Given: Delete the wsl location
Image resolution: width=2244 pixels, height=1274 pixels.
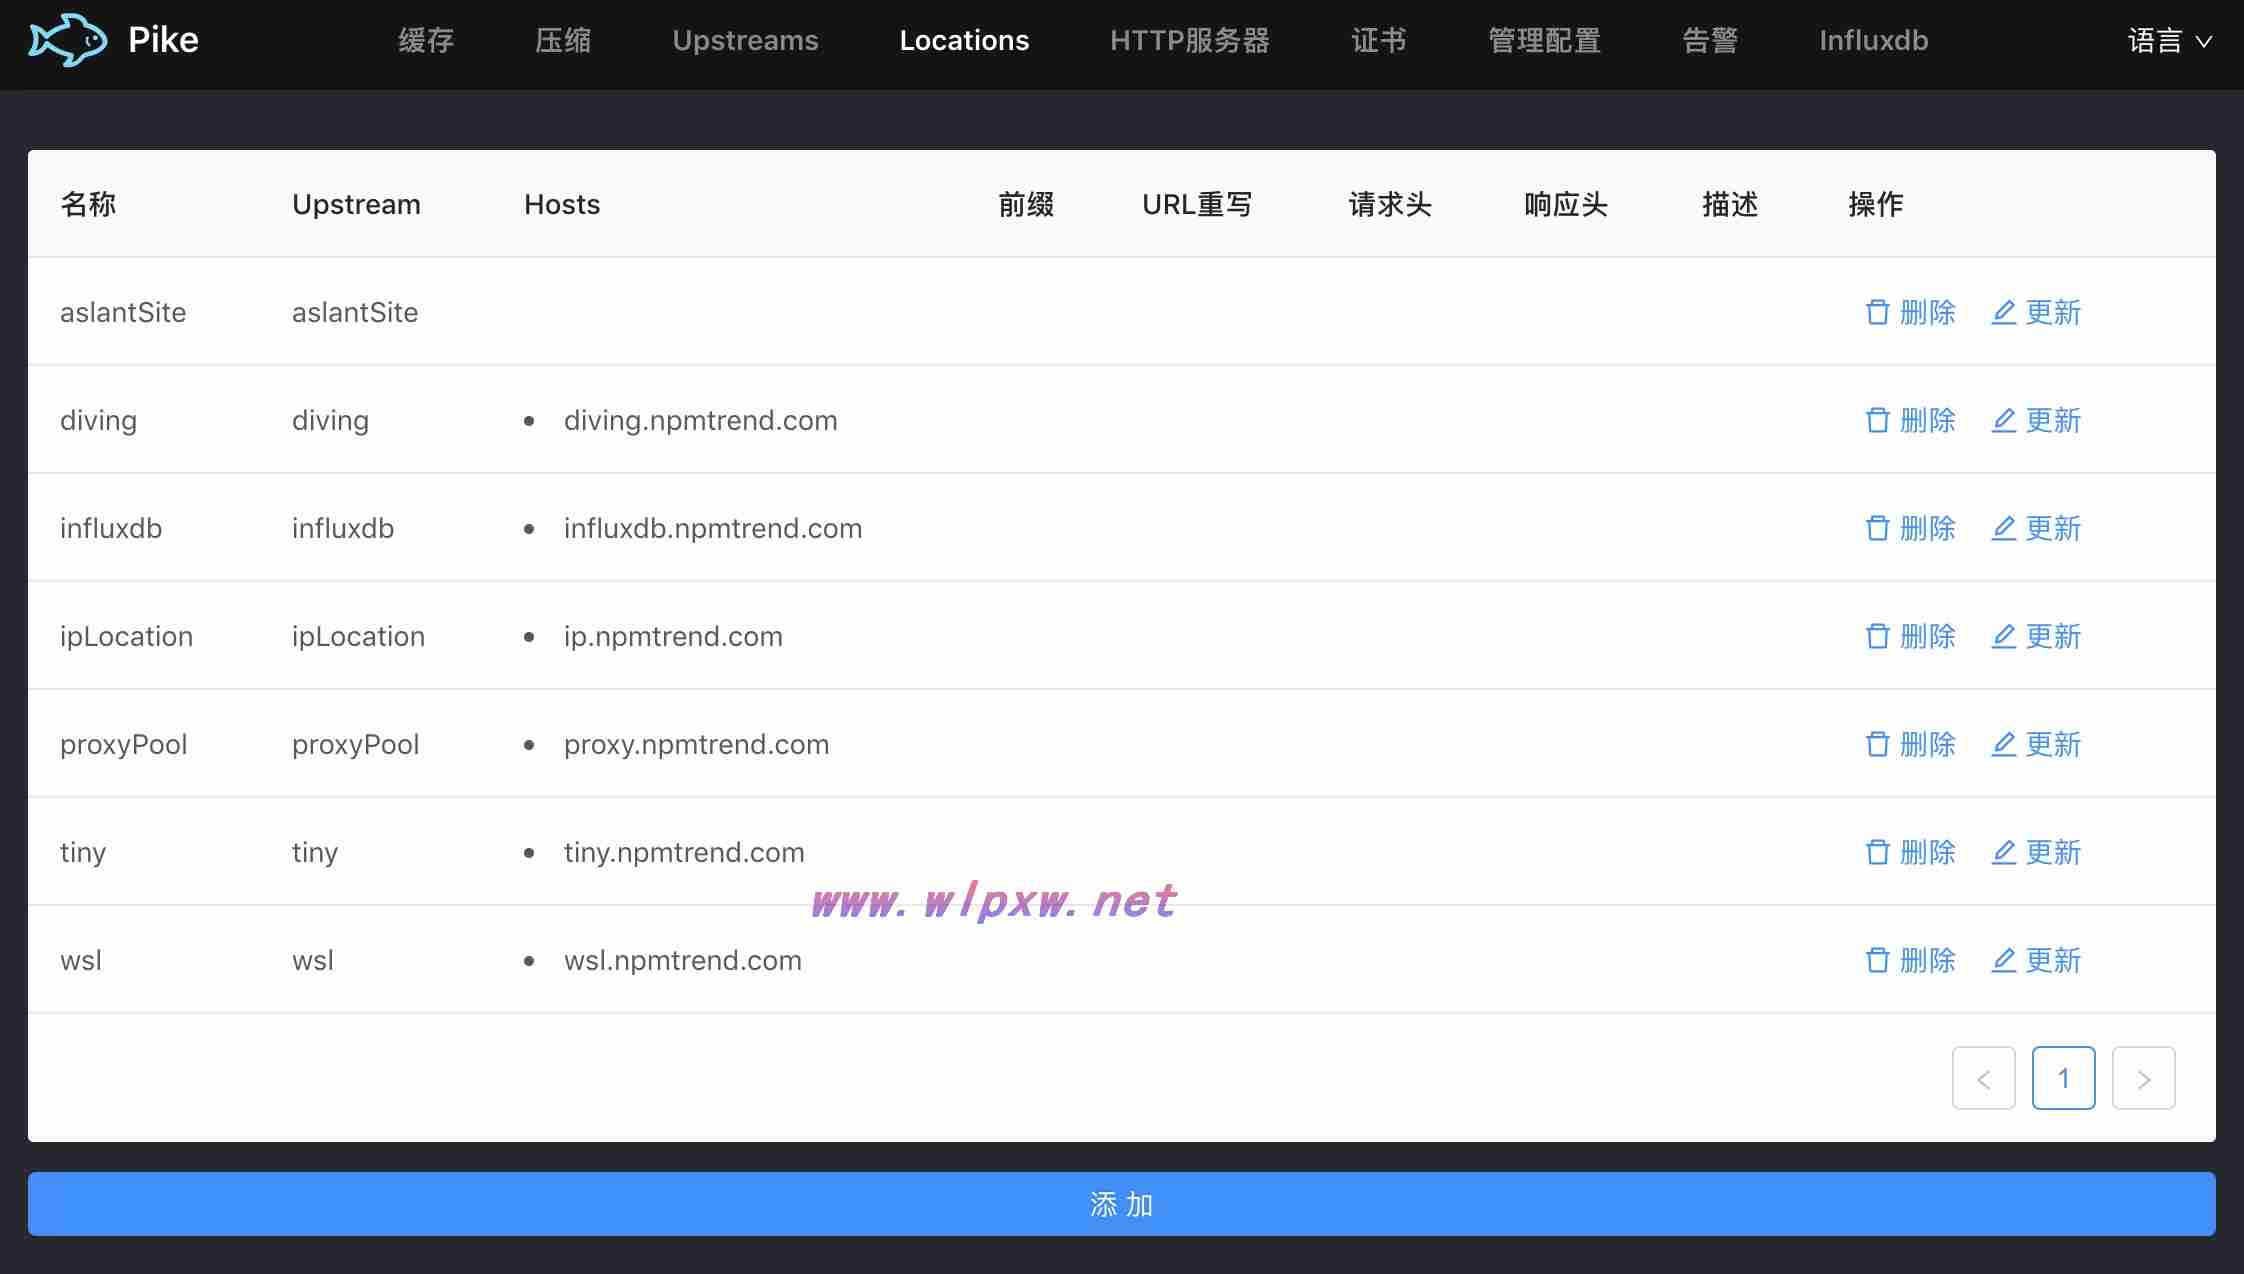Looking at the screenshot, I should (x=1910, y=960).
